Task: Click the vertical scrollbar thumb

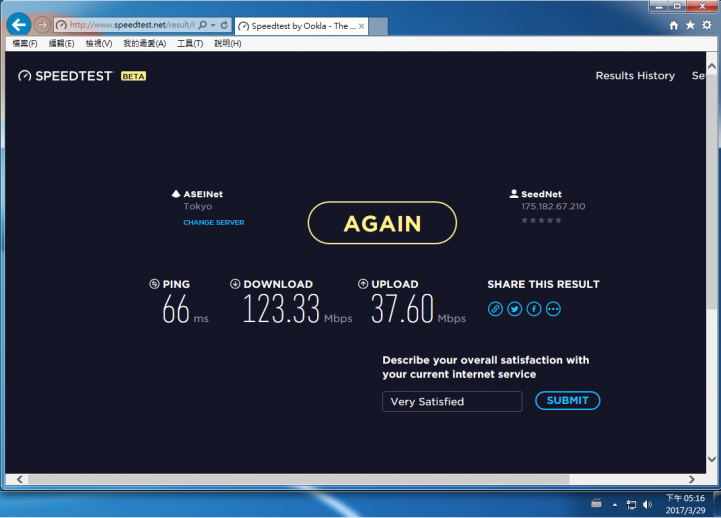Action: 711,191
